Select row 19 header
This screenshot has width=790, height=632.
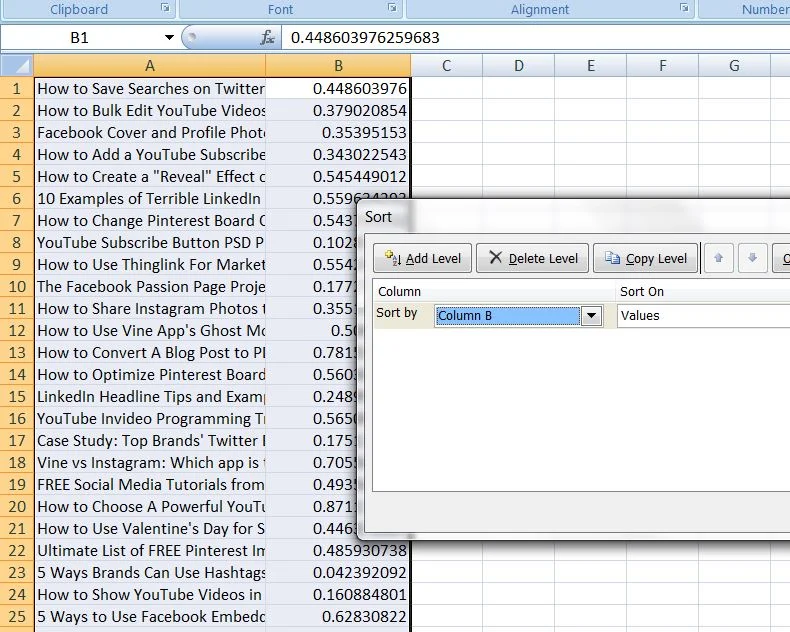click(x=17, y=484)
